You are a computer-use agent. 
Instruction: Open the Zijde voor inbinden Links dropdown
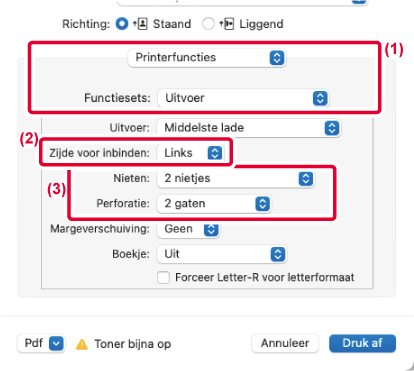(190, 153)
